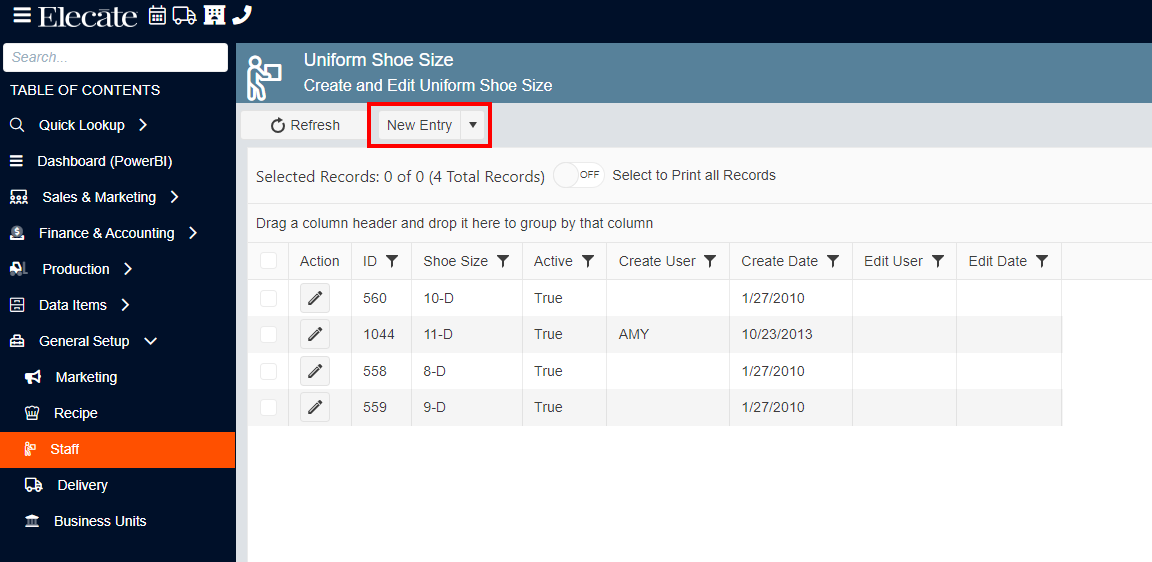Open the Shoe Size column filter icon
Viewport: 1152px width, 562px height.
503,261
